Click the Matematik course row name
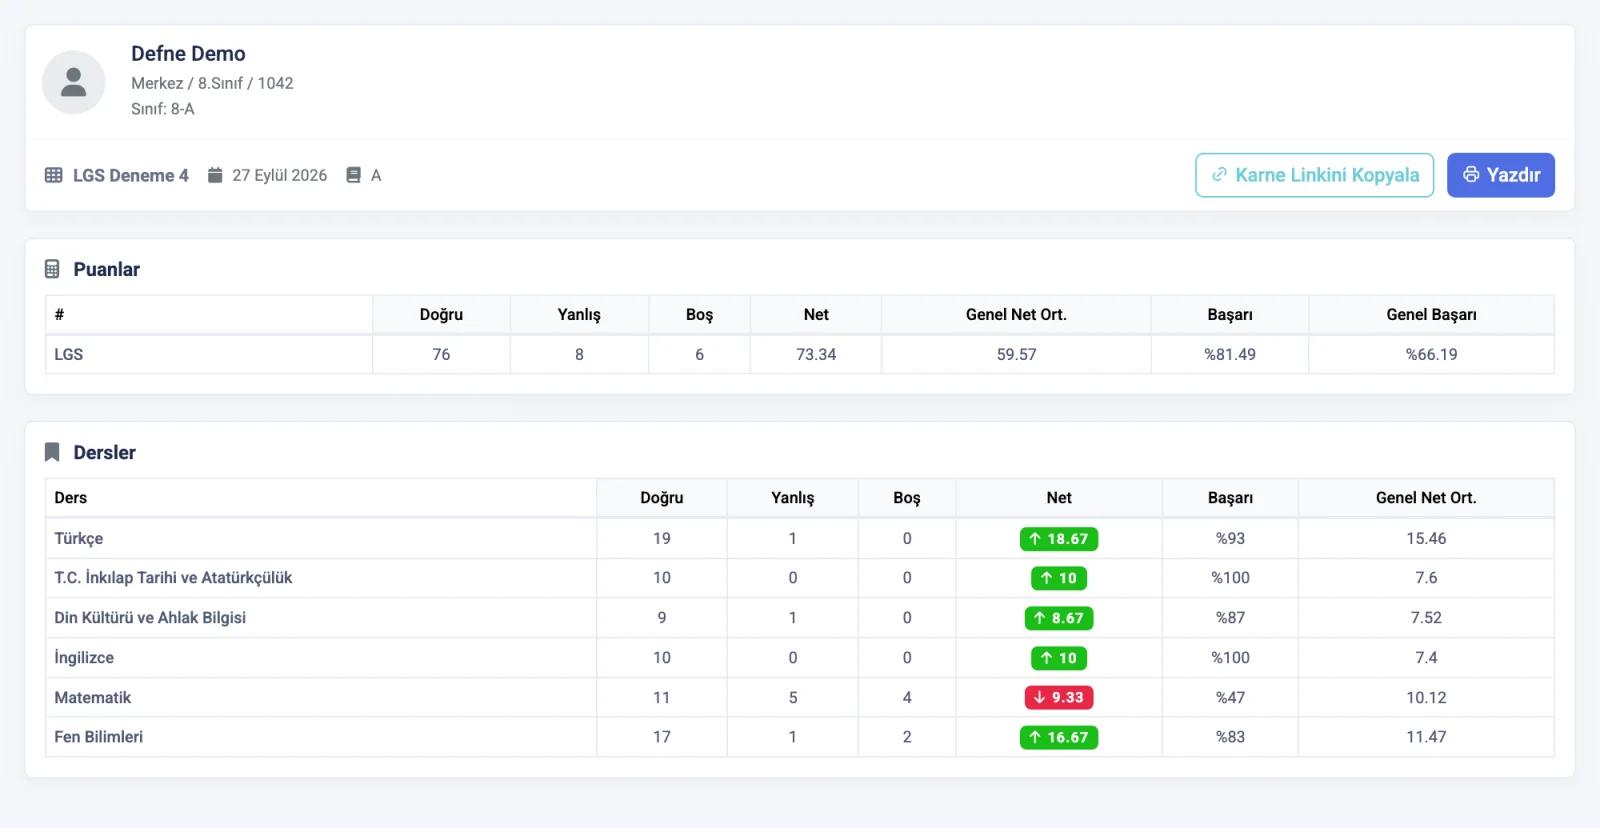Screen dimensions: 1600x832 (93, 697)
